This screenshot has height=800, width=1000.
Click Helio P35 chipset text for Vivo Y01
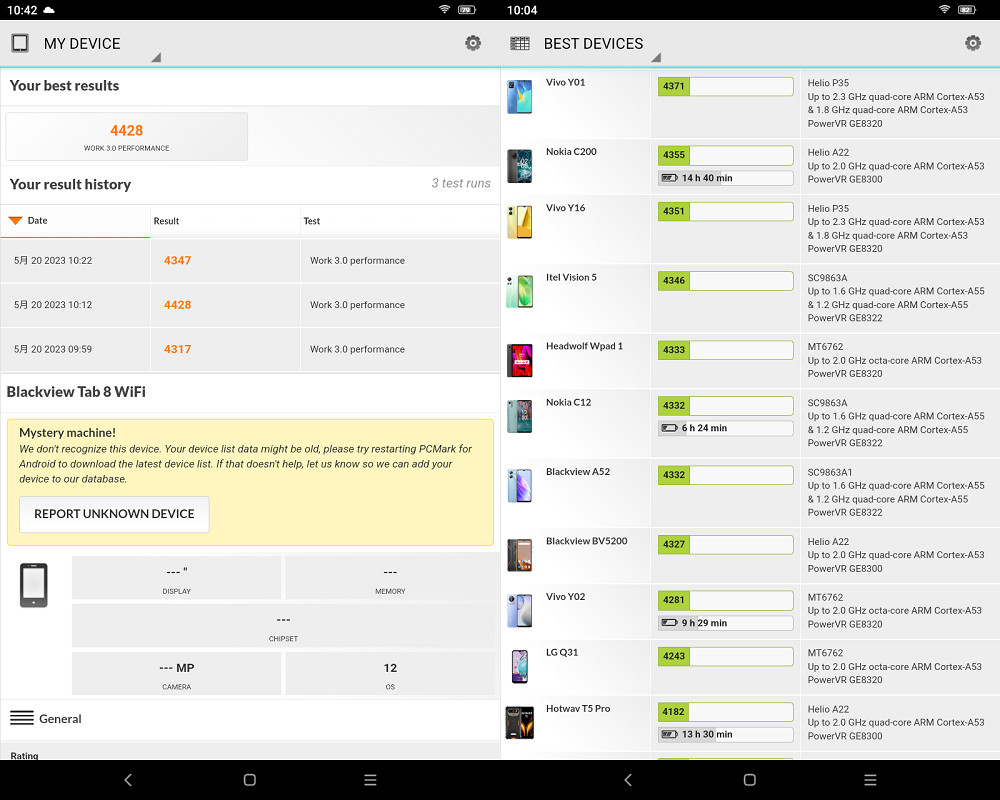(x=828, y=83)
